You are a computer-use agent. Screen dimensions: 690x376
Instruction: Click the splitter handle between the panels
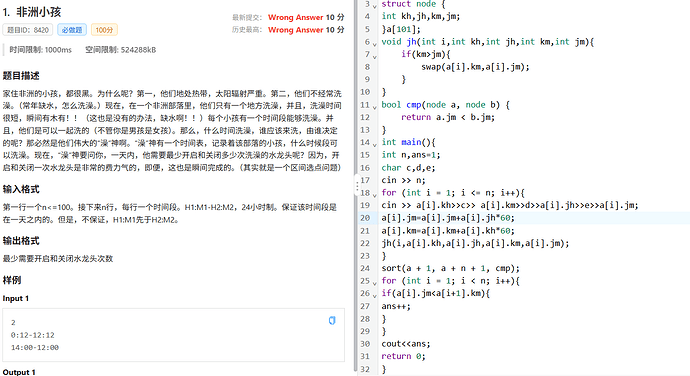(356, 186)
